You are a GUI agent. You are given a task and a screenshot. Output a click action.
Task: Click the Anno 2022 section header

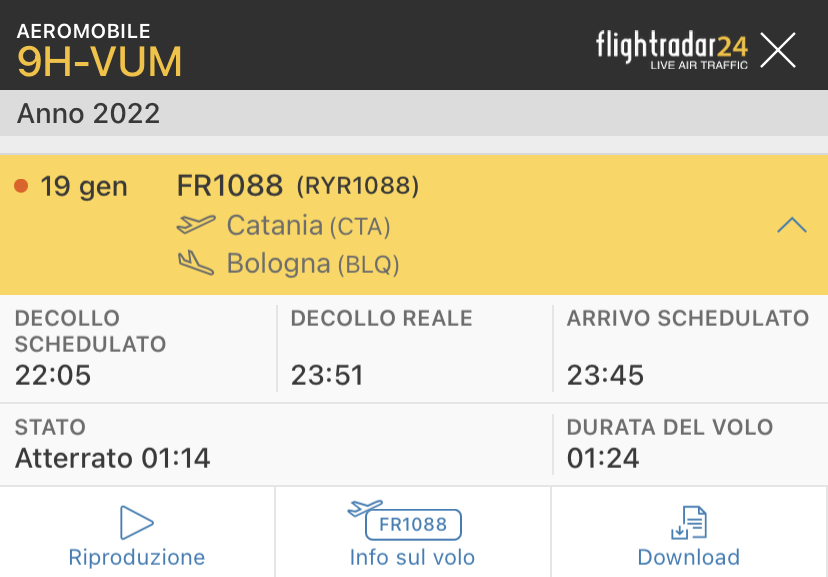[89, 113]
